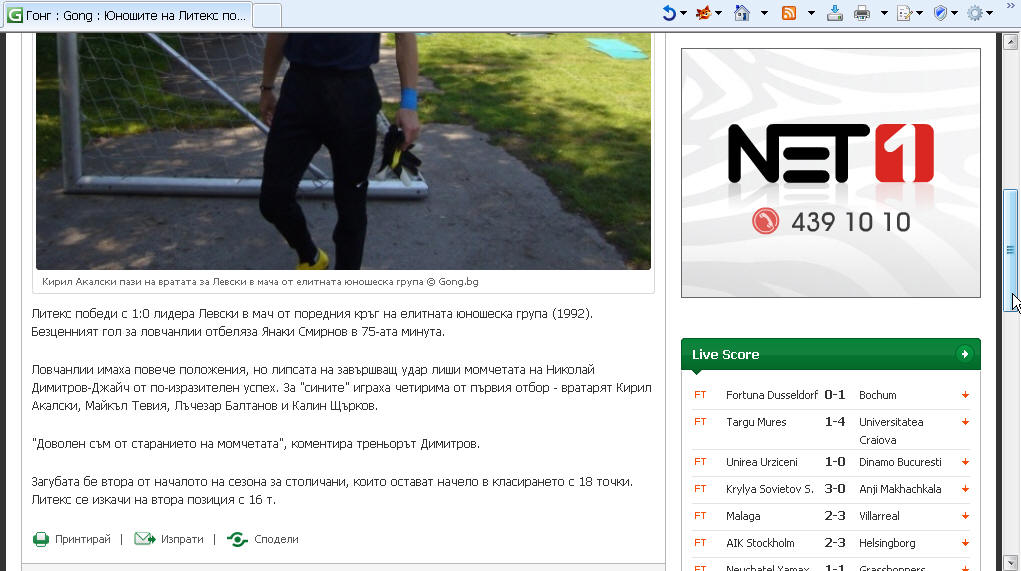1021x571 pixels.
Task: Expand AIK Stockholm match red arrow
Action: pos(965,544)
